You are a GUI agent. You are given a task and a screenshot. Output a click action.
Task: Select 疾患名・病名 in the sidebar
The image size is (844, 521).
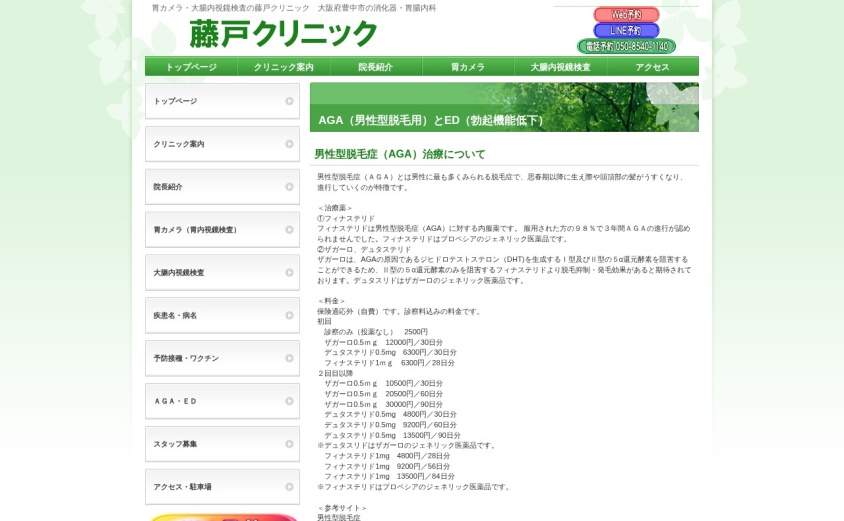[222, 315]
